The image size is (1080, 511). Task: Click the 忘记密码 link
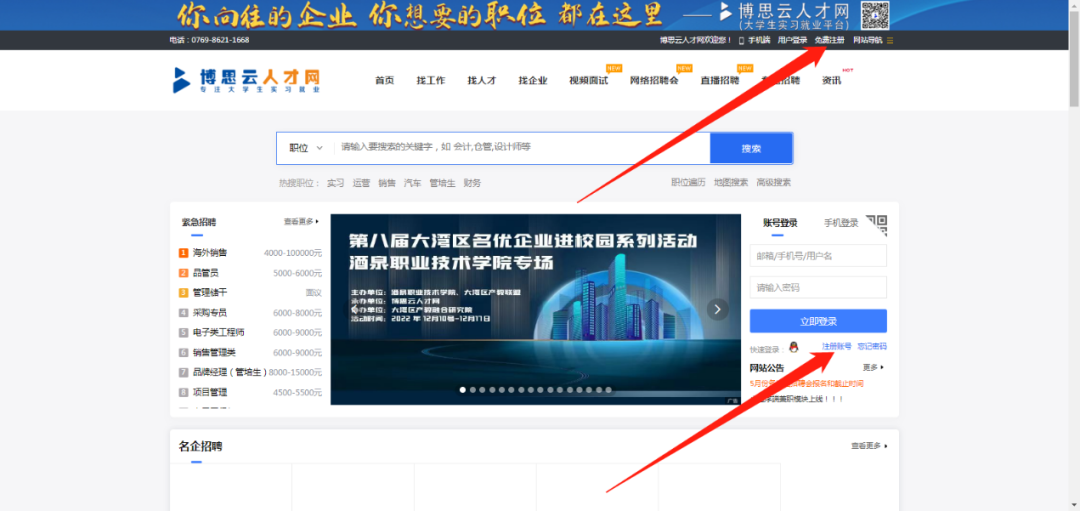point(872,346)
